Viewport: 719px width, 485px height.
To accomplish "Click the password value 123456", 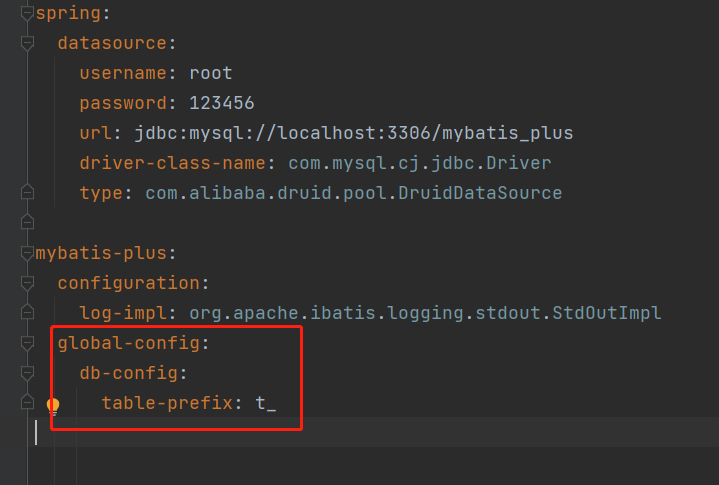I will point(221,103).
